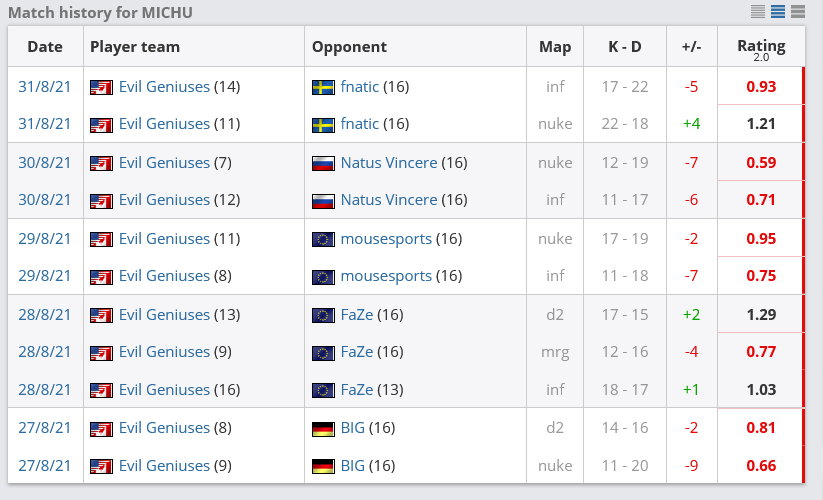
Task: Select the large row density icon
Action: 798,12
